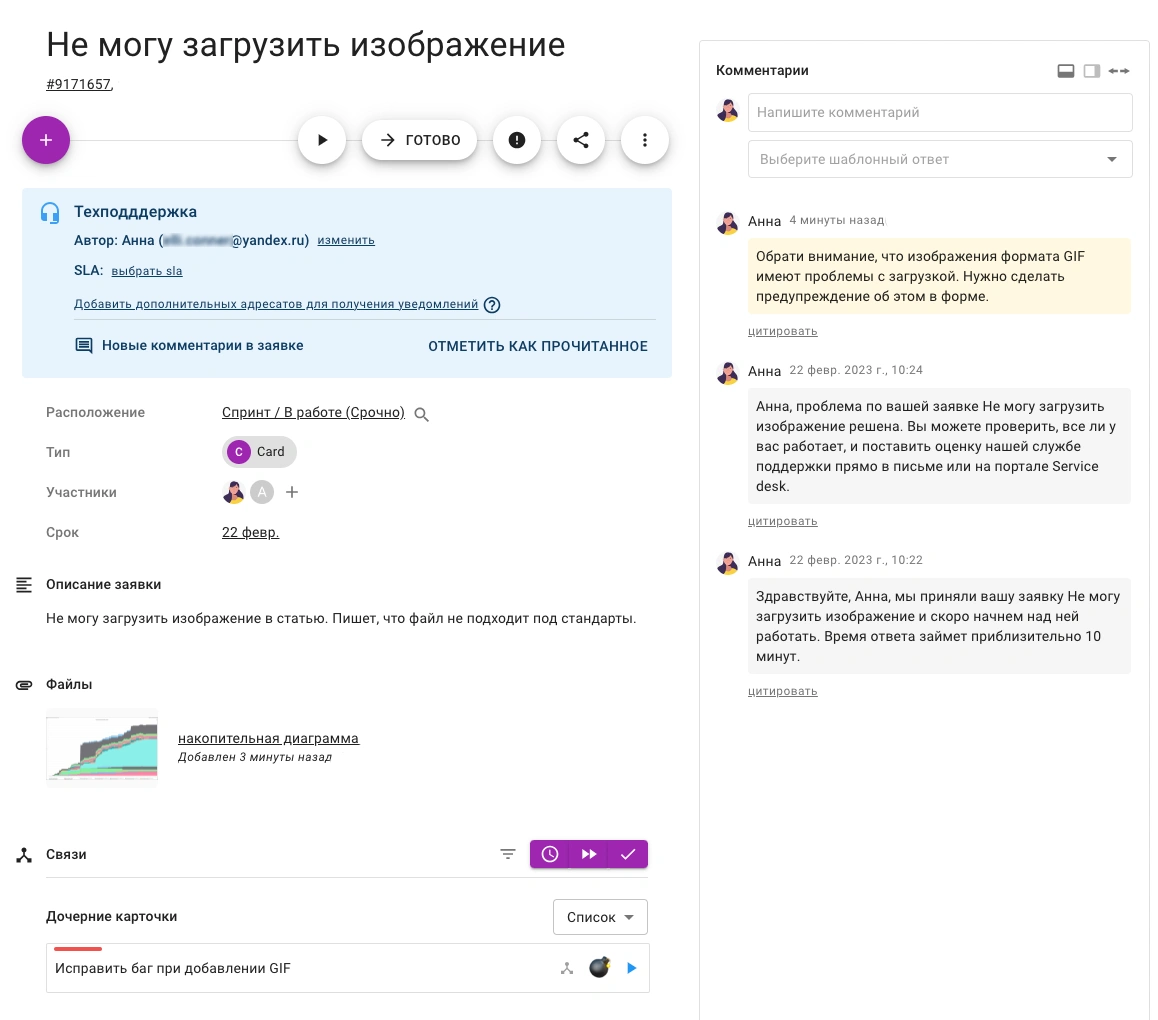Click Отметить как прочитанное button
This screenshot has height=1020, width=1158.
tap(538, 346)
